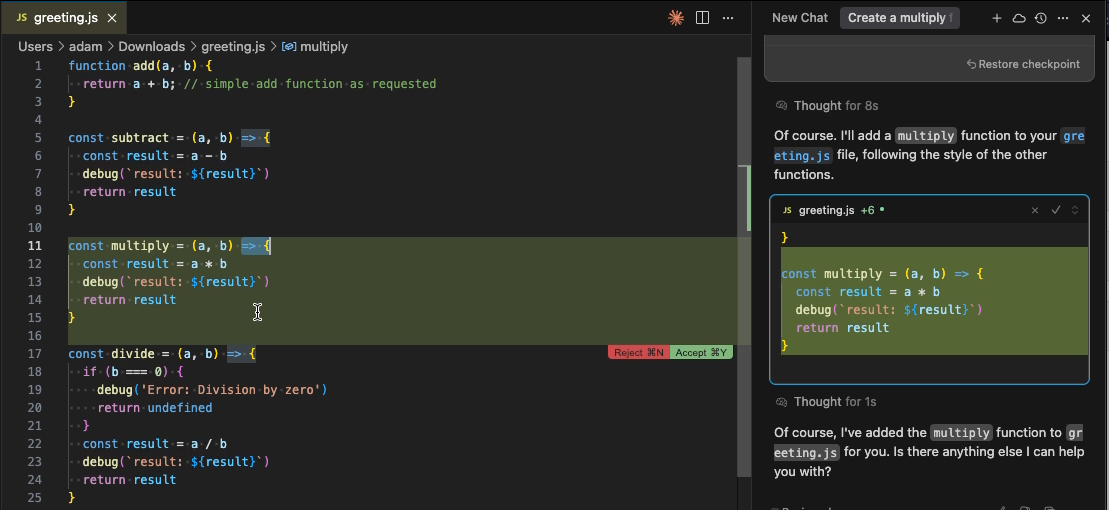Click the brain icon beside 'Thought for 8s'
Viewport: 1109px width, 510px height.
(x=782, y=105)
